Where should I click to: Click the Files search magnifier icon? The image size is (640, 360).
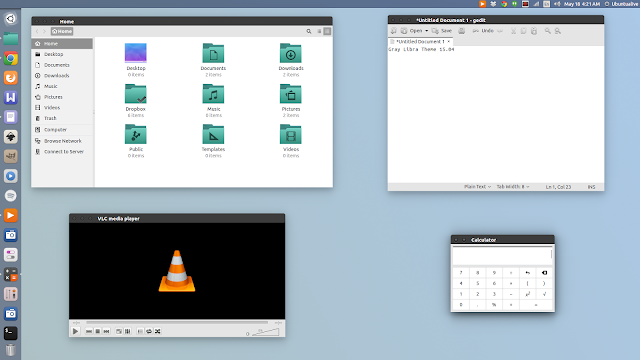coord(309,31)
